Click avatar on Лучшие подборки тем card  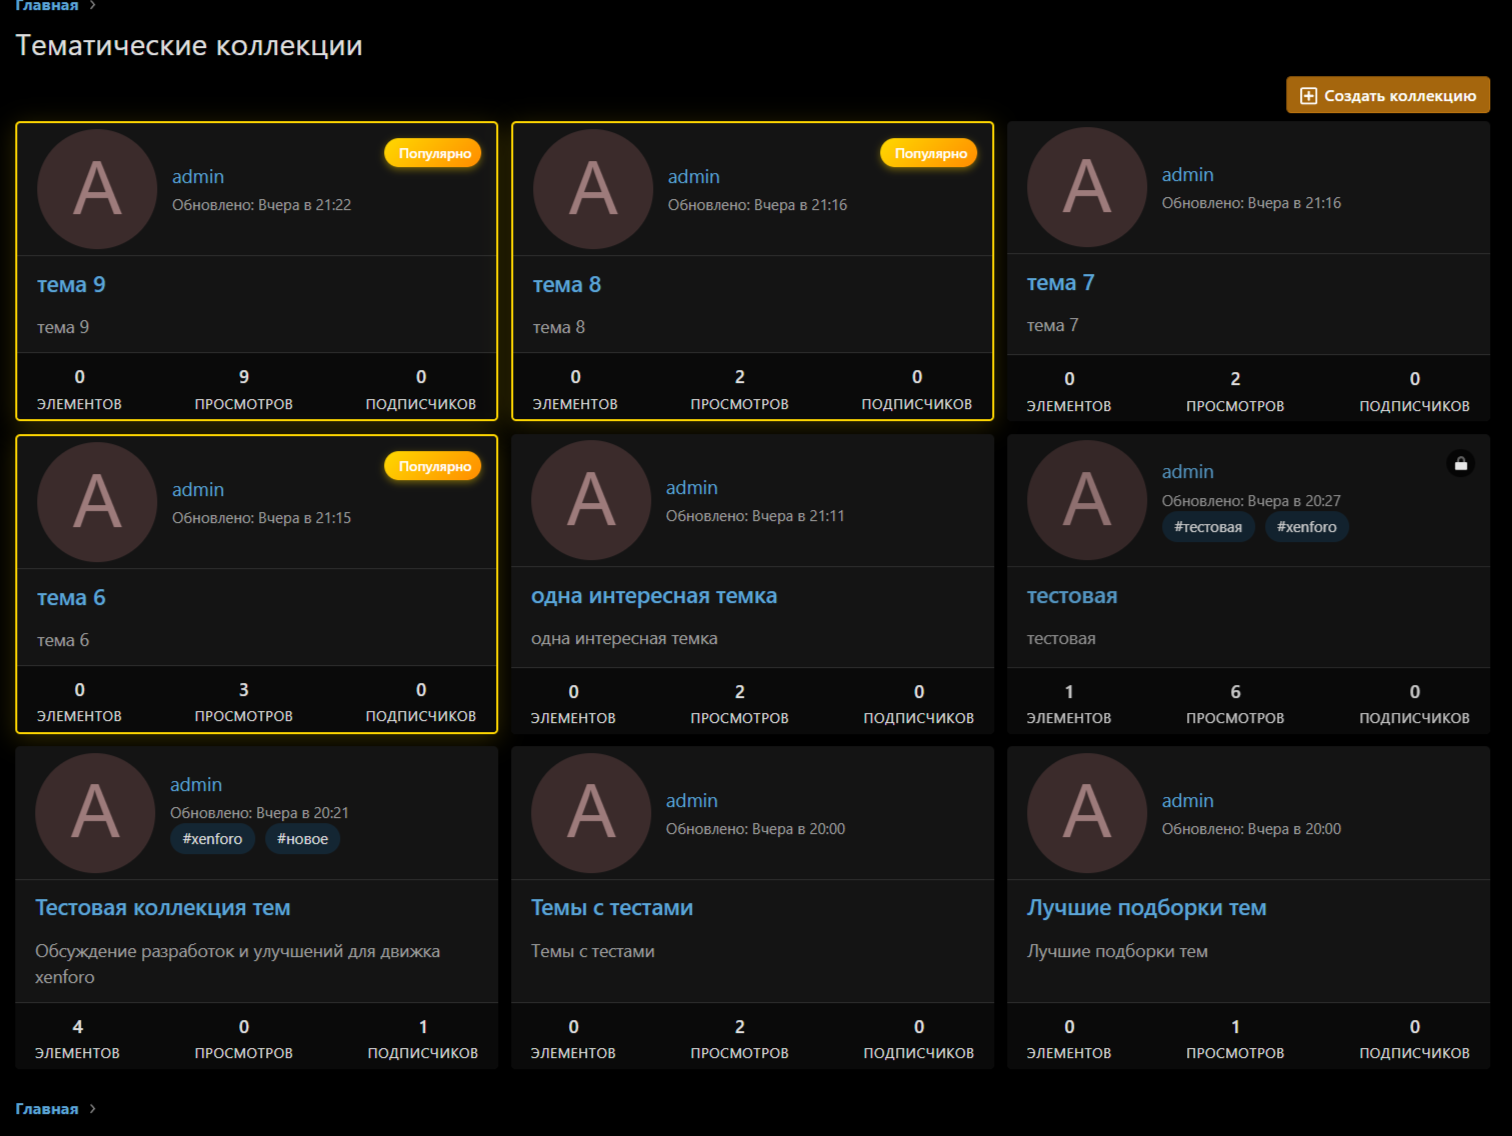tap(1087, 813)
